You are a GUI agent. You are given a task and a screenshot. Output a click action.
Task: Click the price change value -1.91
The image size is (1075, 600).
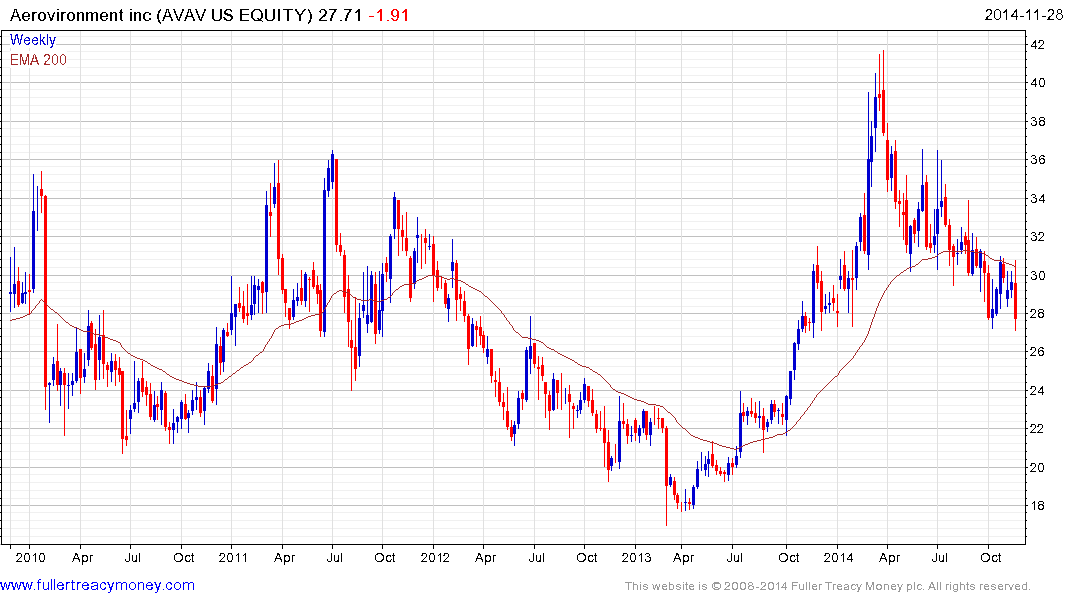point(389,15)
